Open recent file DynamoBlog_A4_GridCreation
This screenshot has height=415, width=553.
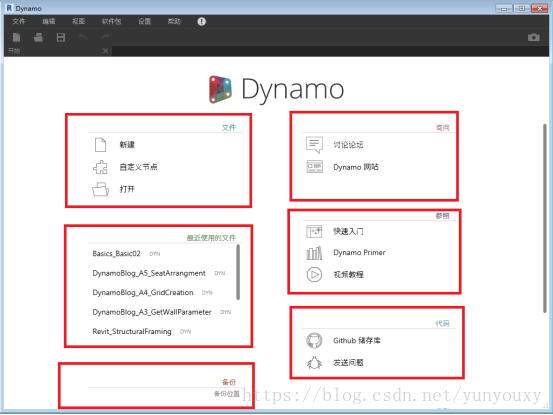click(143, 293)
